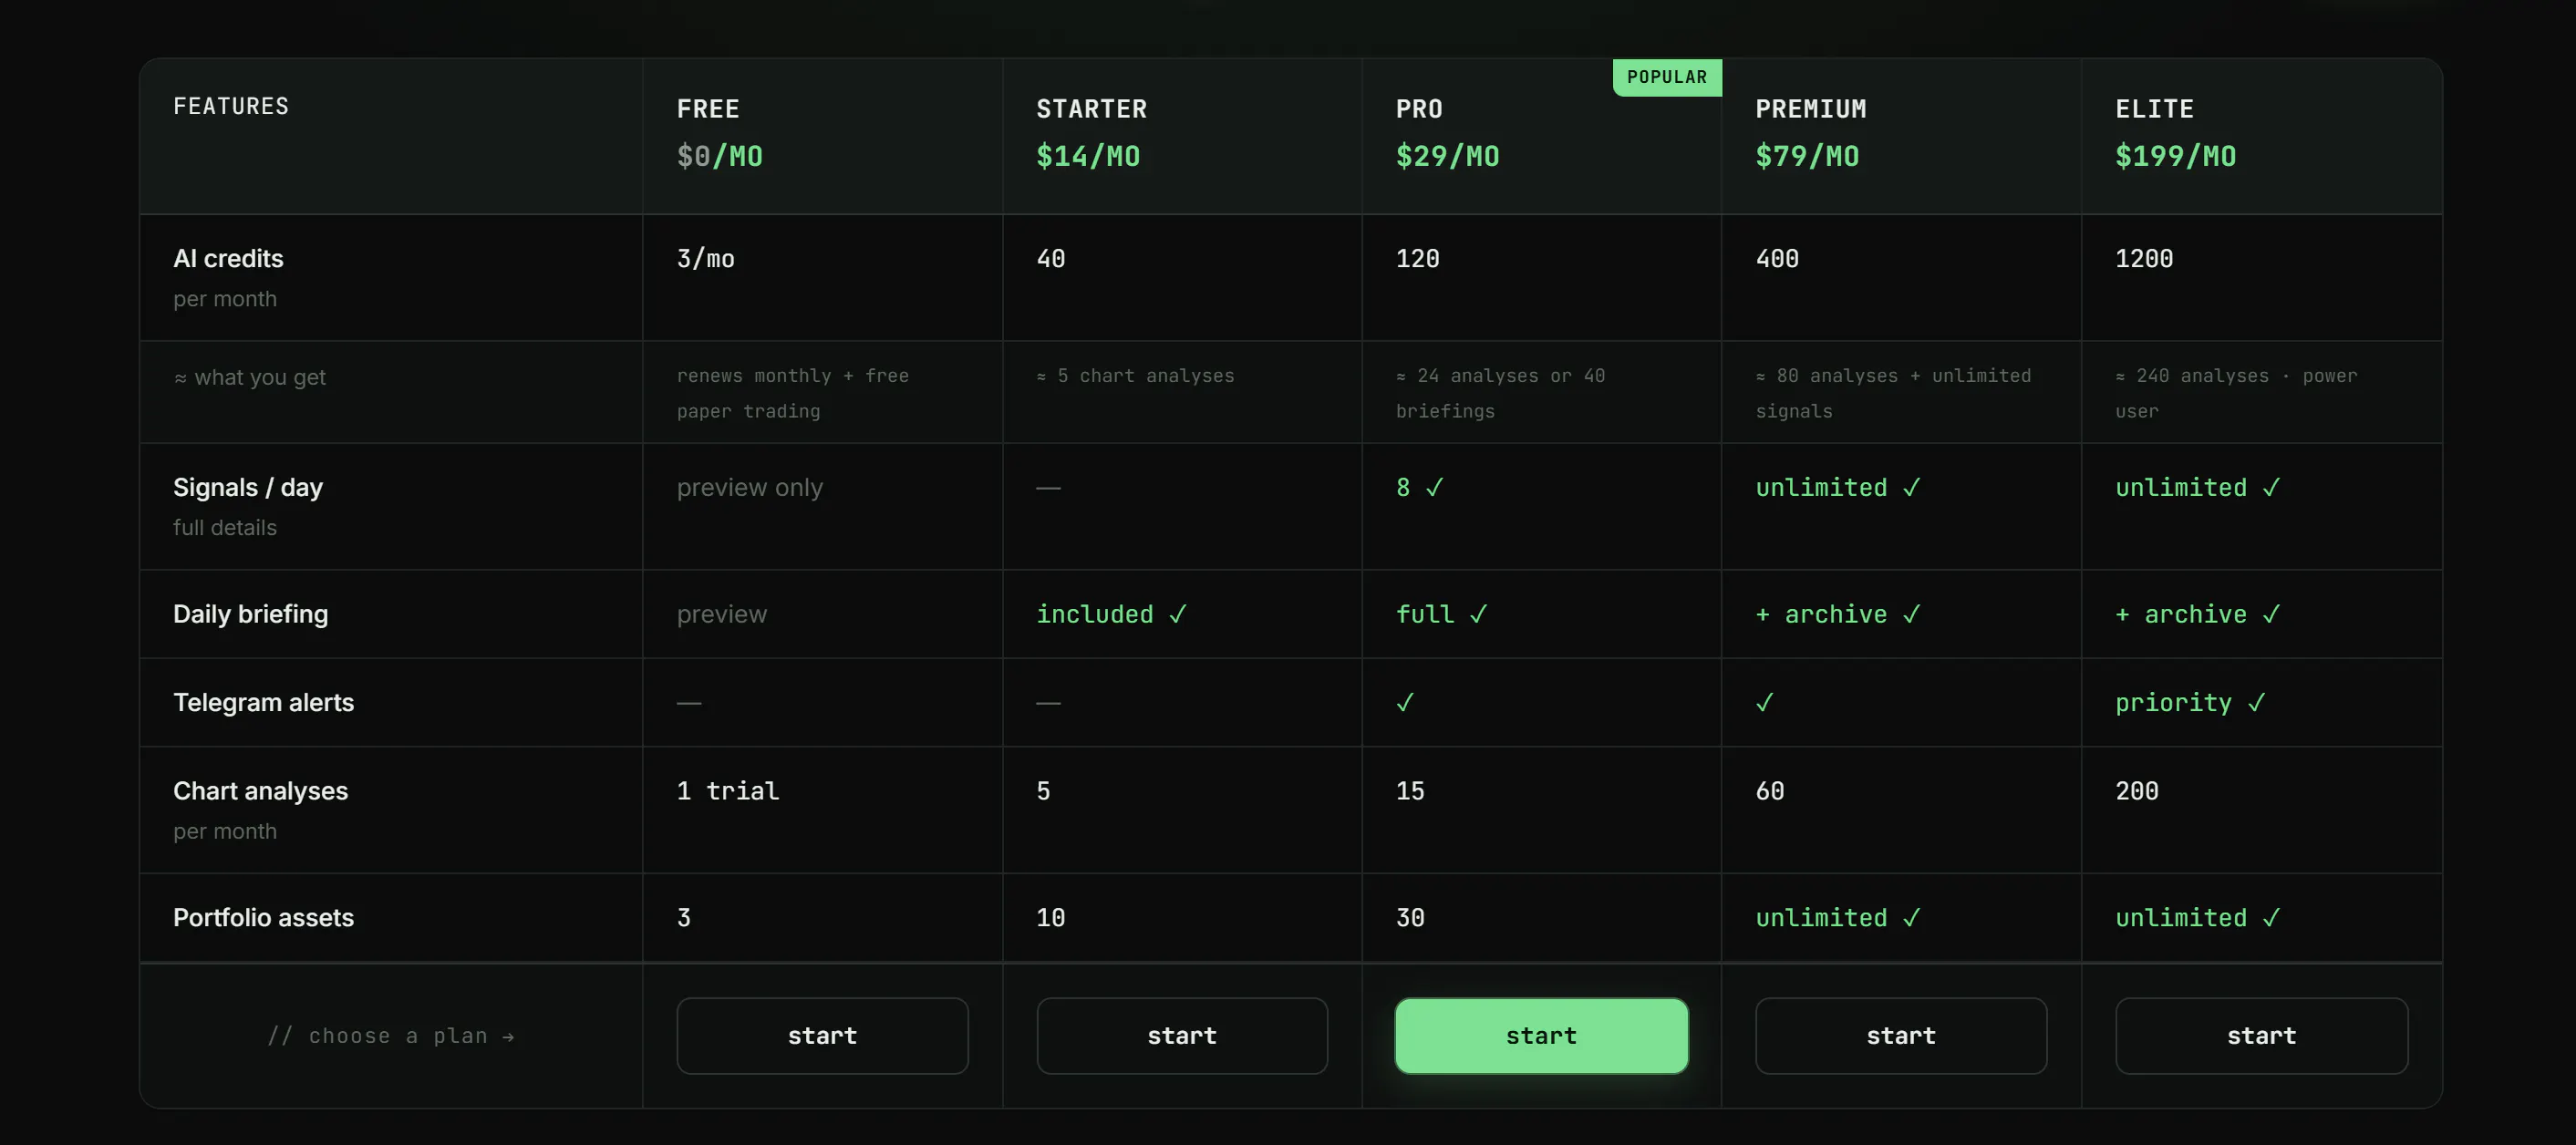Click the Daily briefing row label
Screen dimensions: 2576x1145
[250, 614]
